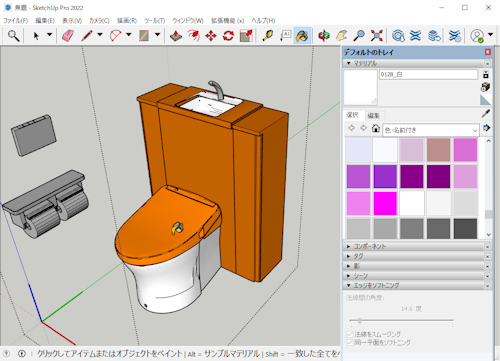This screenshot has height=361, width=500.
Task: Click the current material preview thumbnail
Action: click(360, 87)
